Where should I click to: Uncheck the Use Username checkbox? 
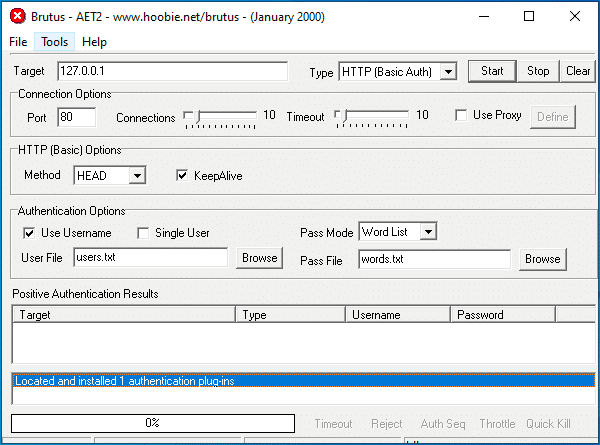(29, 233)
